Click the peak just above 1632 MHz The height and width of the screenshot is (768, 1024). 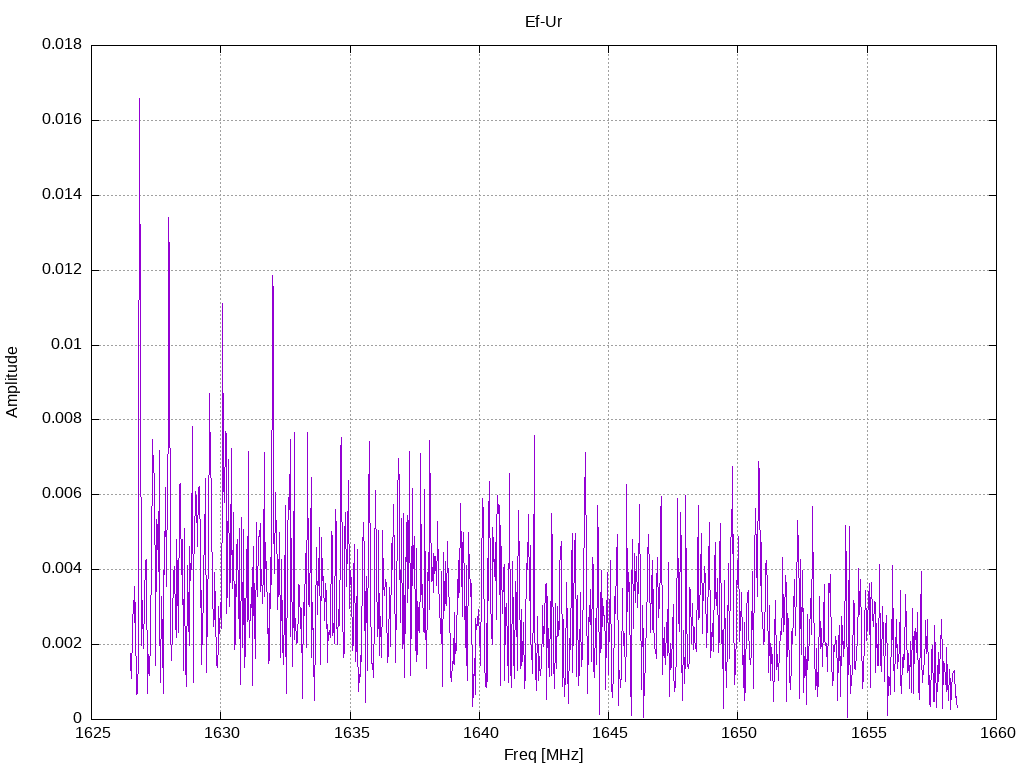(x=272, y=277)
